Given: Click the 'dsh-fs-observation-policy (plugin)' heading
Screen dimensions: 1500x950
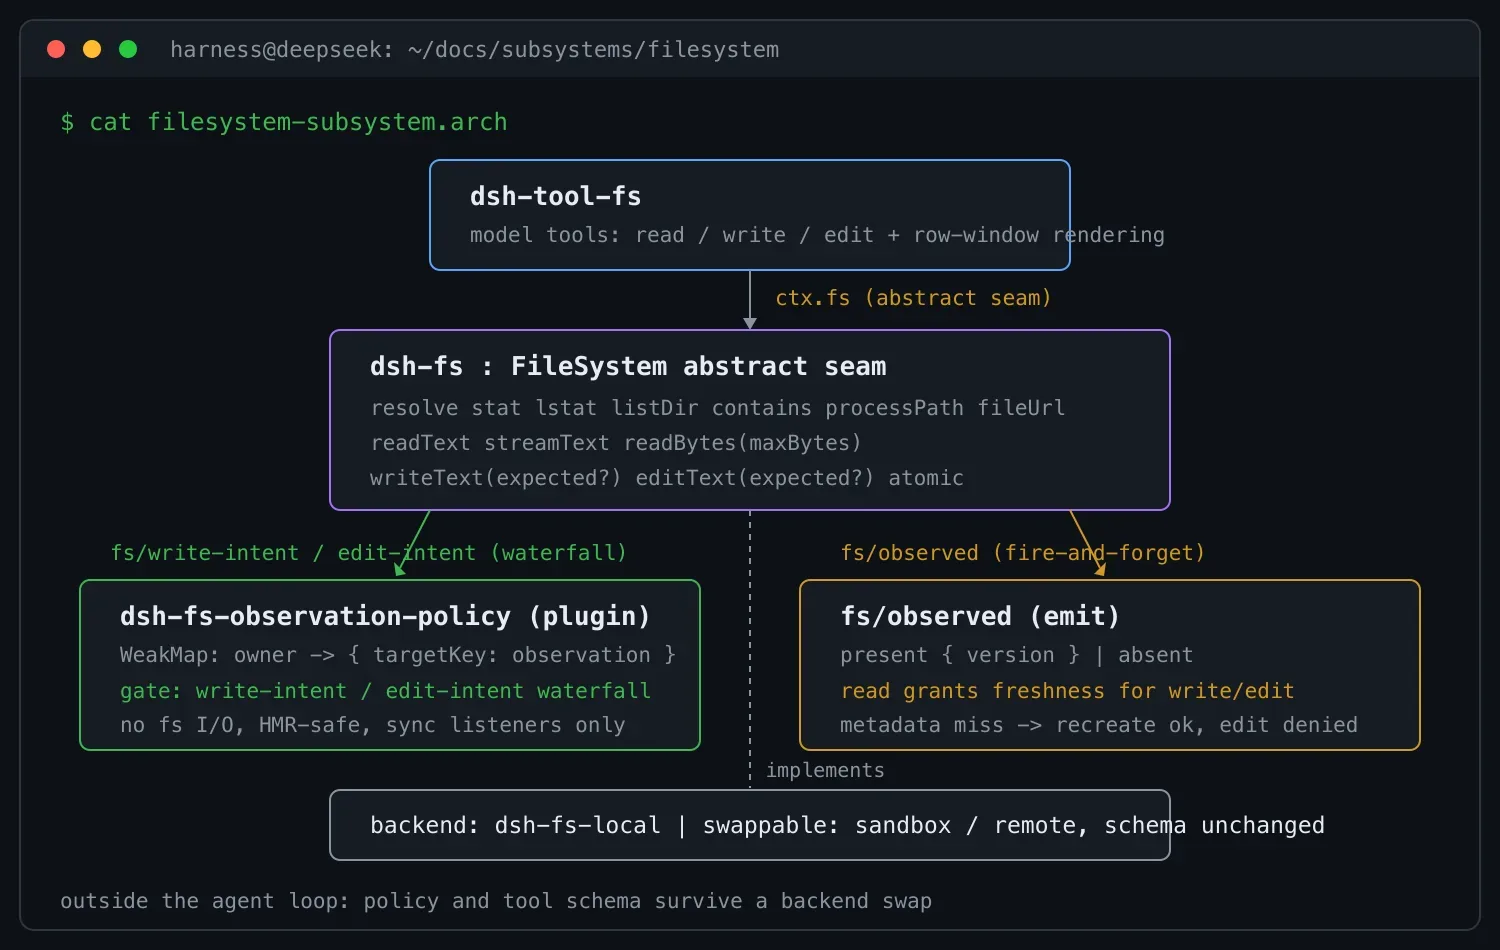Looking at the screenshot, I should [385, 616].
